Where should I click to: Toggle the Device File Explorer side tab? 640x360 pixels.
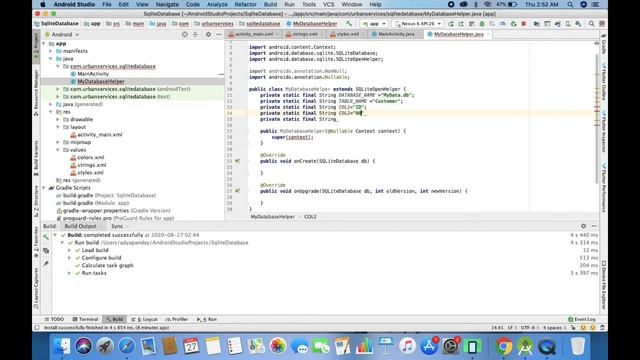(604, 285)
